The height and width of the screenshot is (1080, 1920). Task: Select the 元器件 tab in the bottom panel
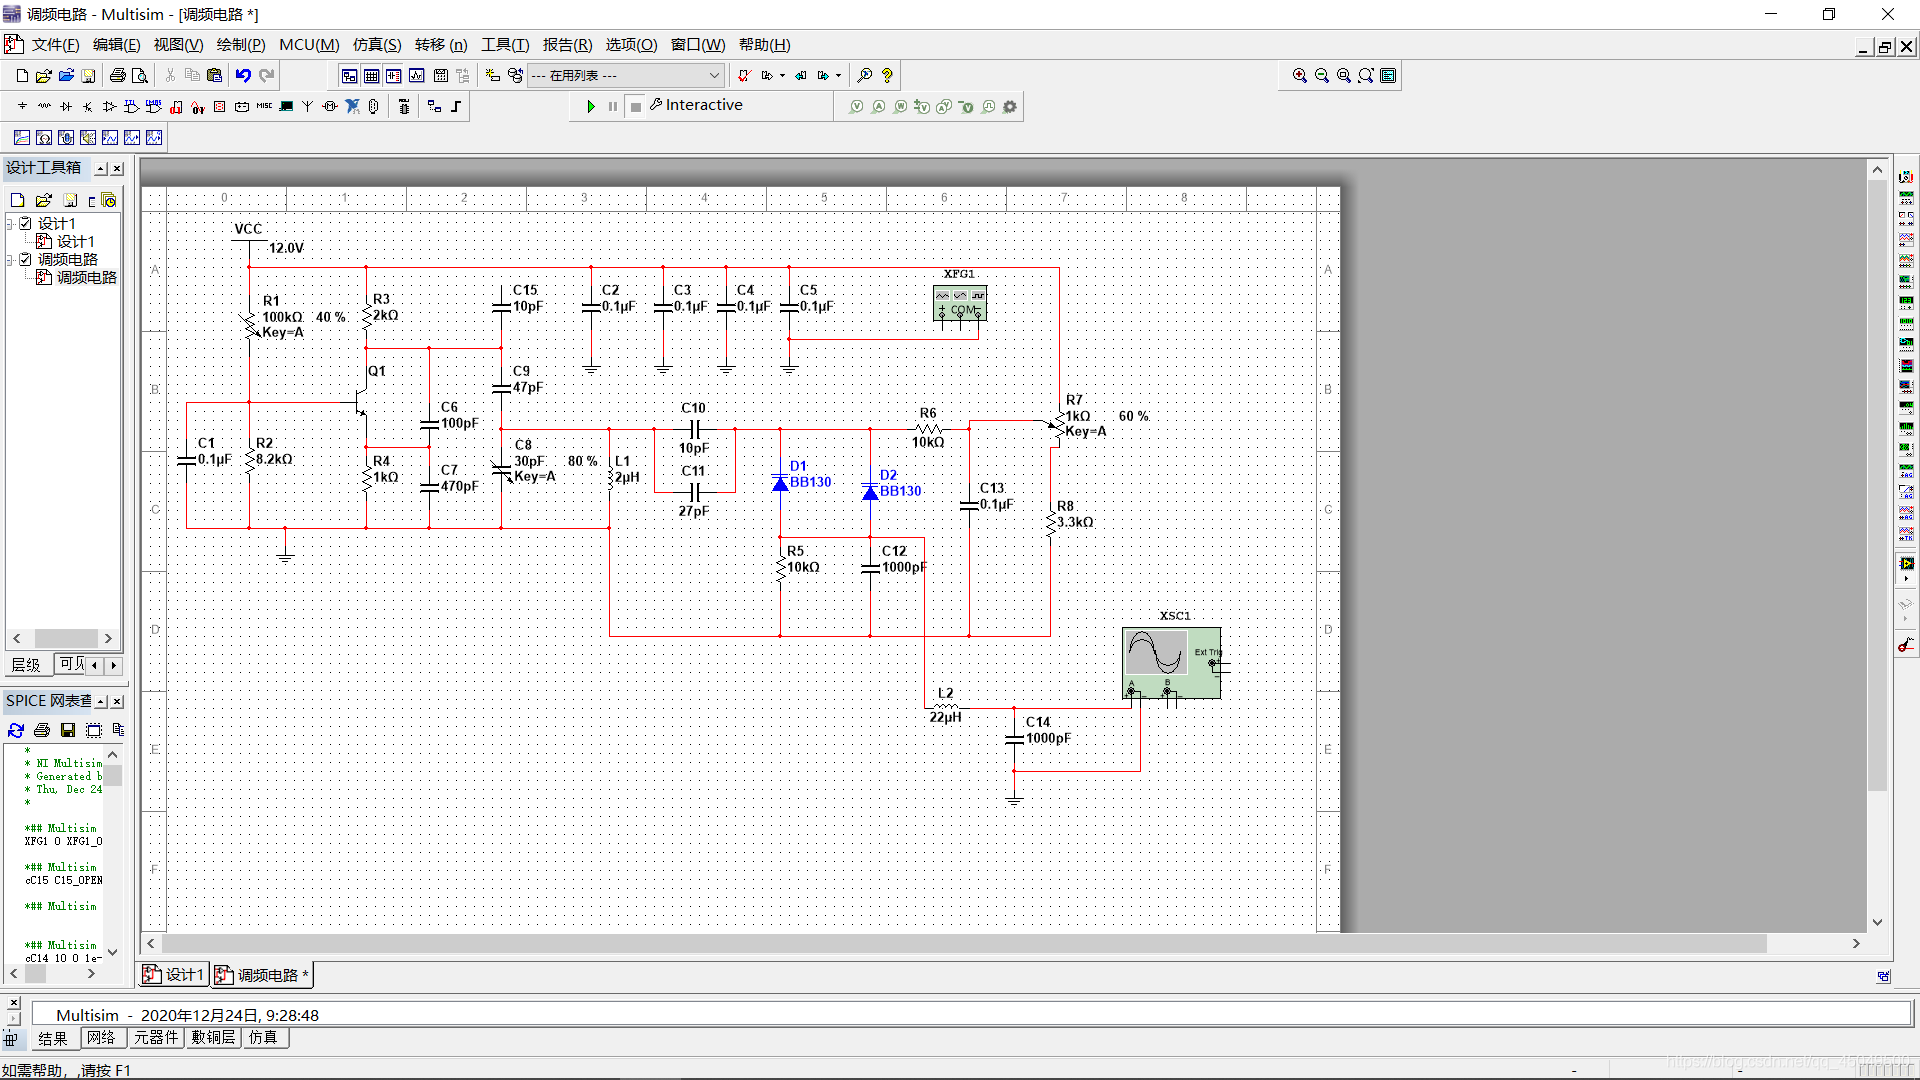point(156,1038)
